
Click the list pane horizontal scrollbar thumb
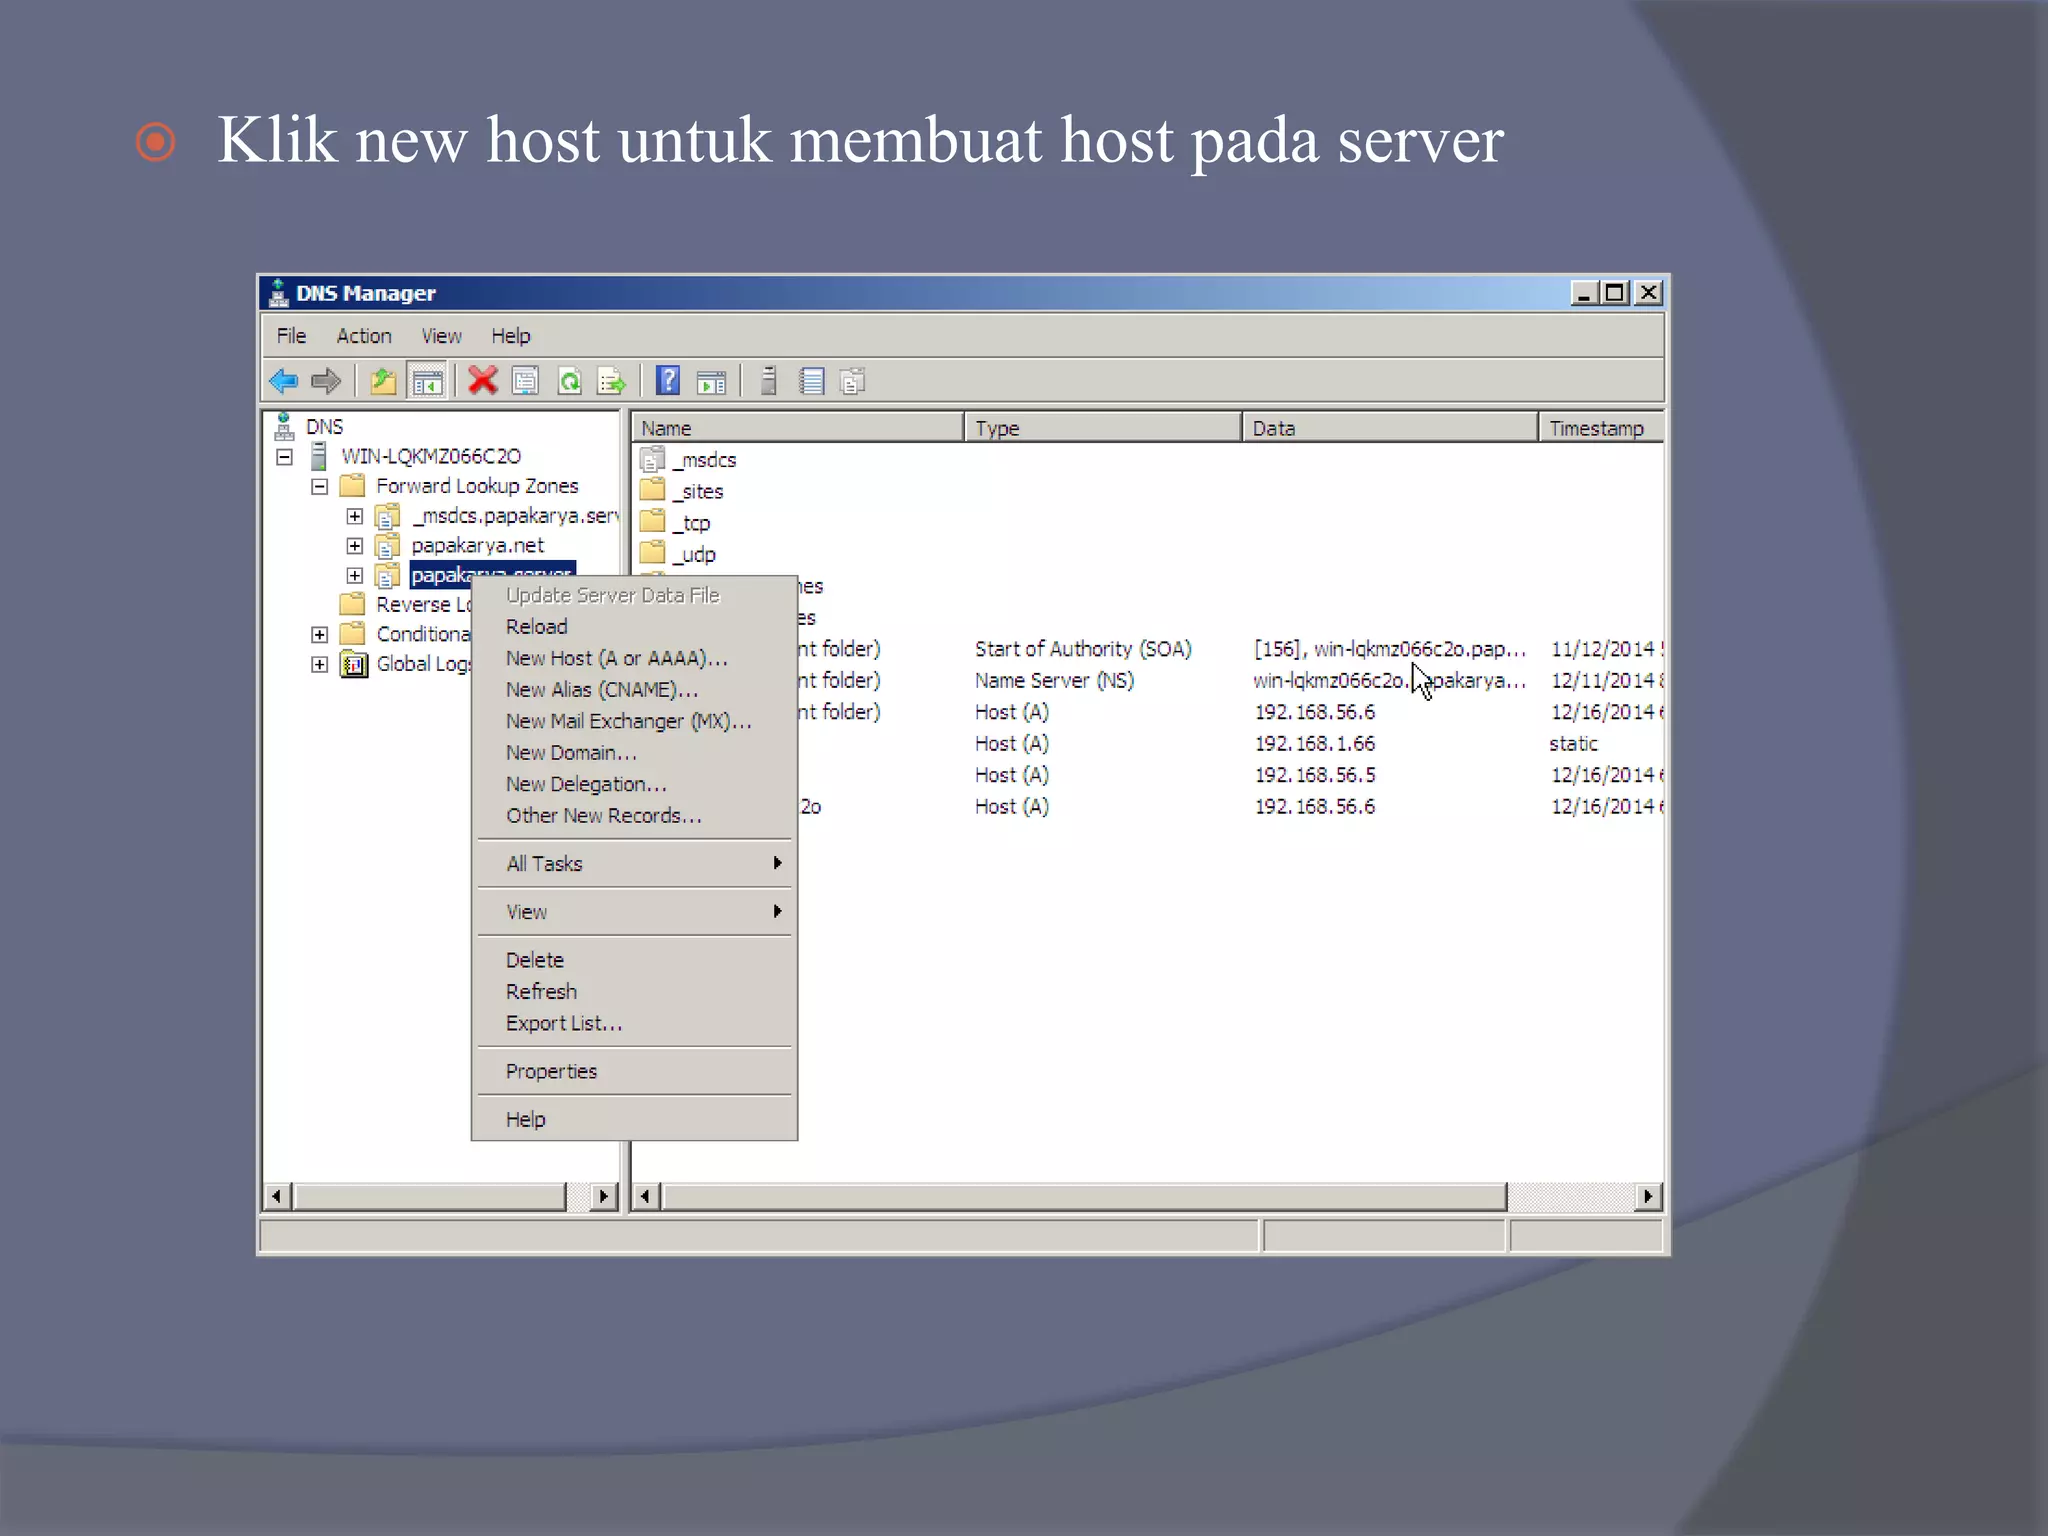(1085, 1197)
